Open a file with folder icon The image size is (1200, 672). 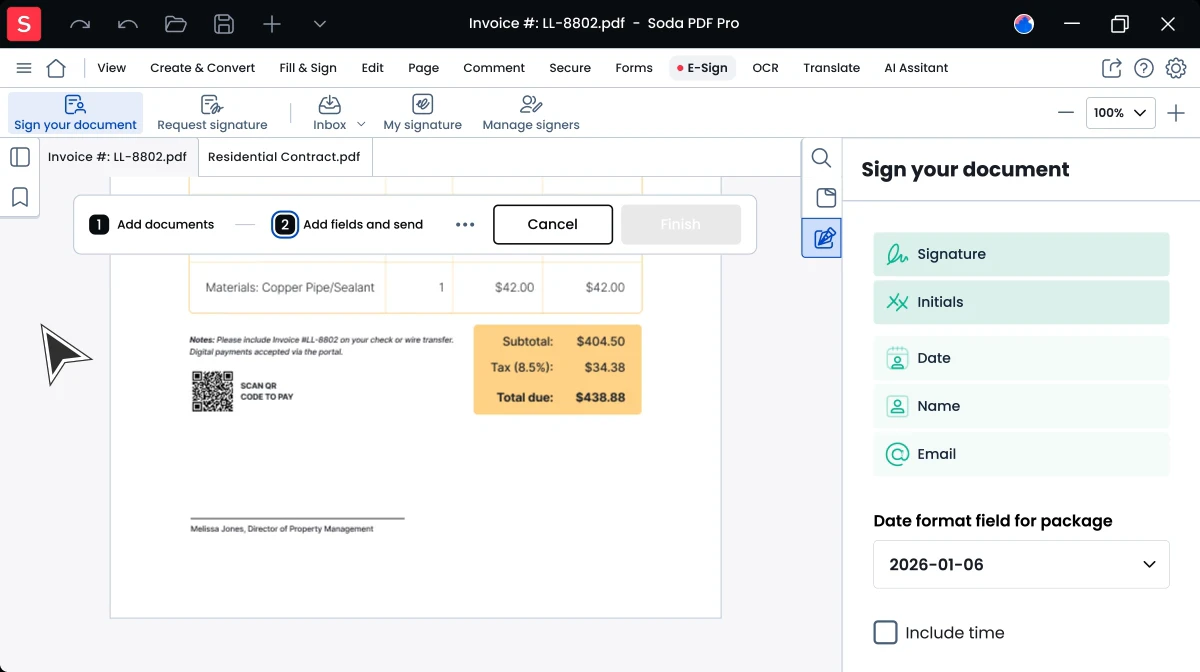tap(176, 24)
